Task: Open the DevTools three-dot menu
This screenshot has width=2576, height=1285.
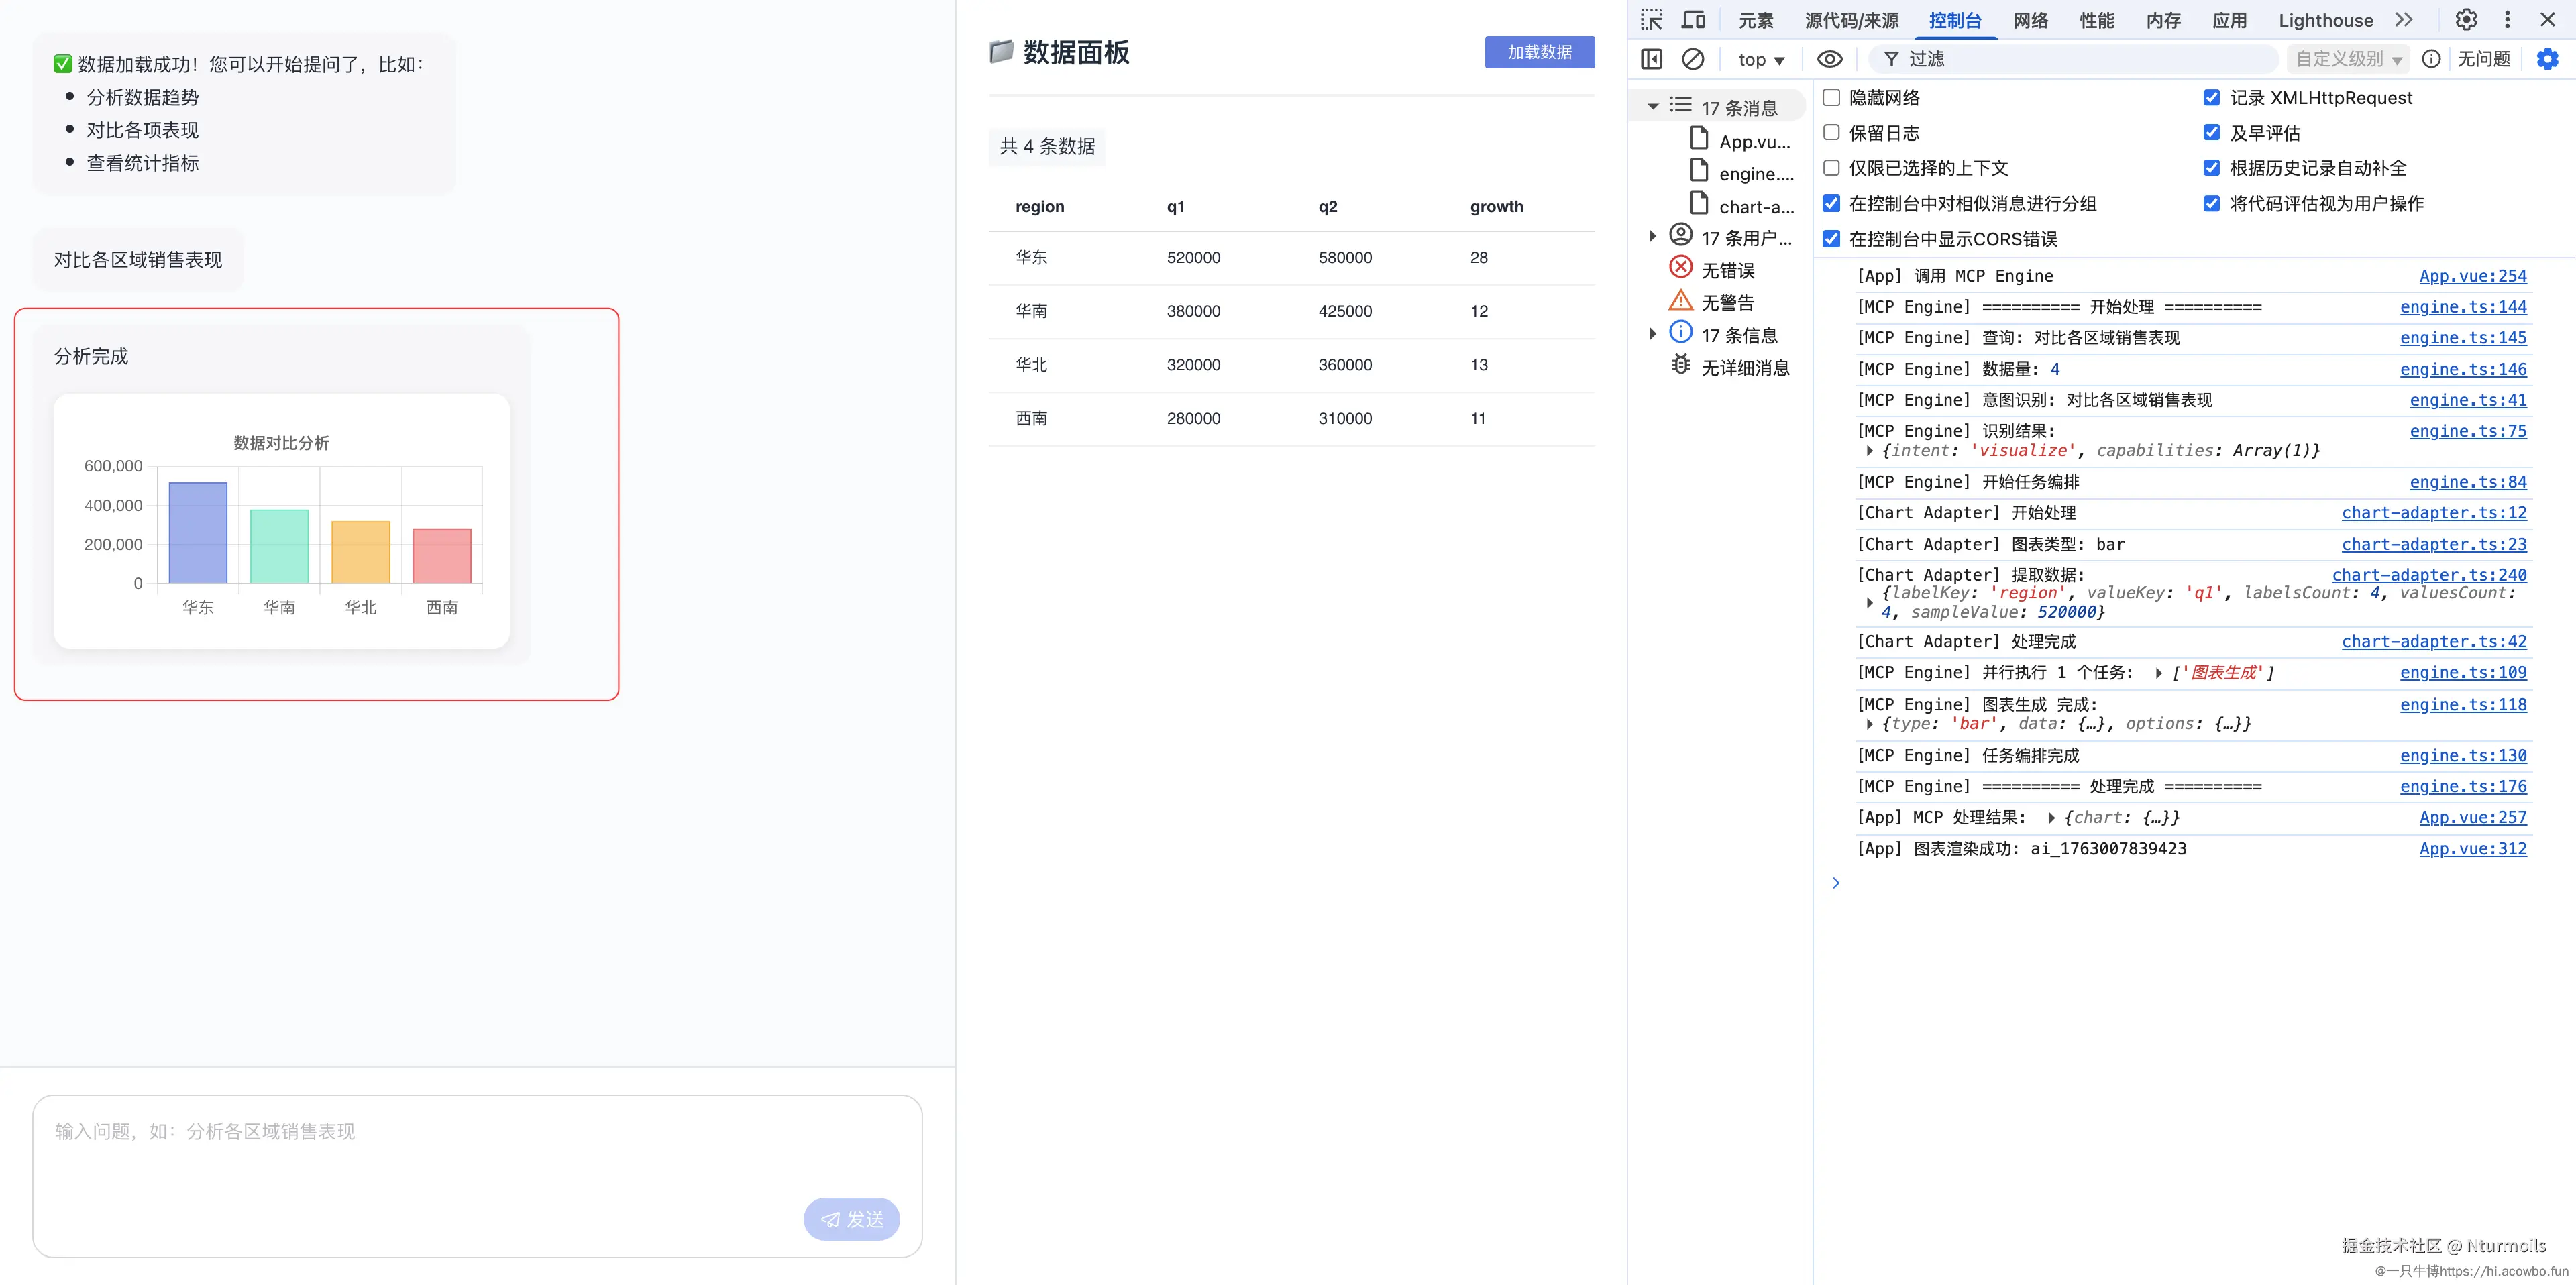Action: pyautogui.click(x=2507, y=20)
